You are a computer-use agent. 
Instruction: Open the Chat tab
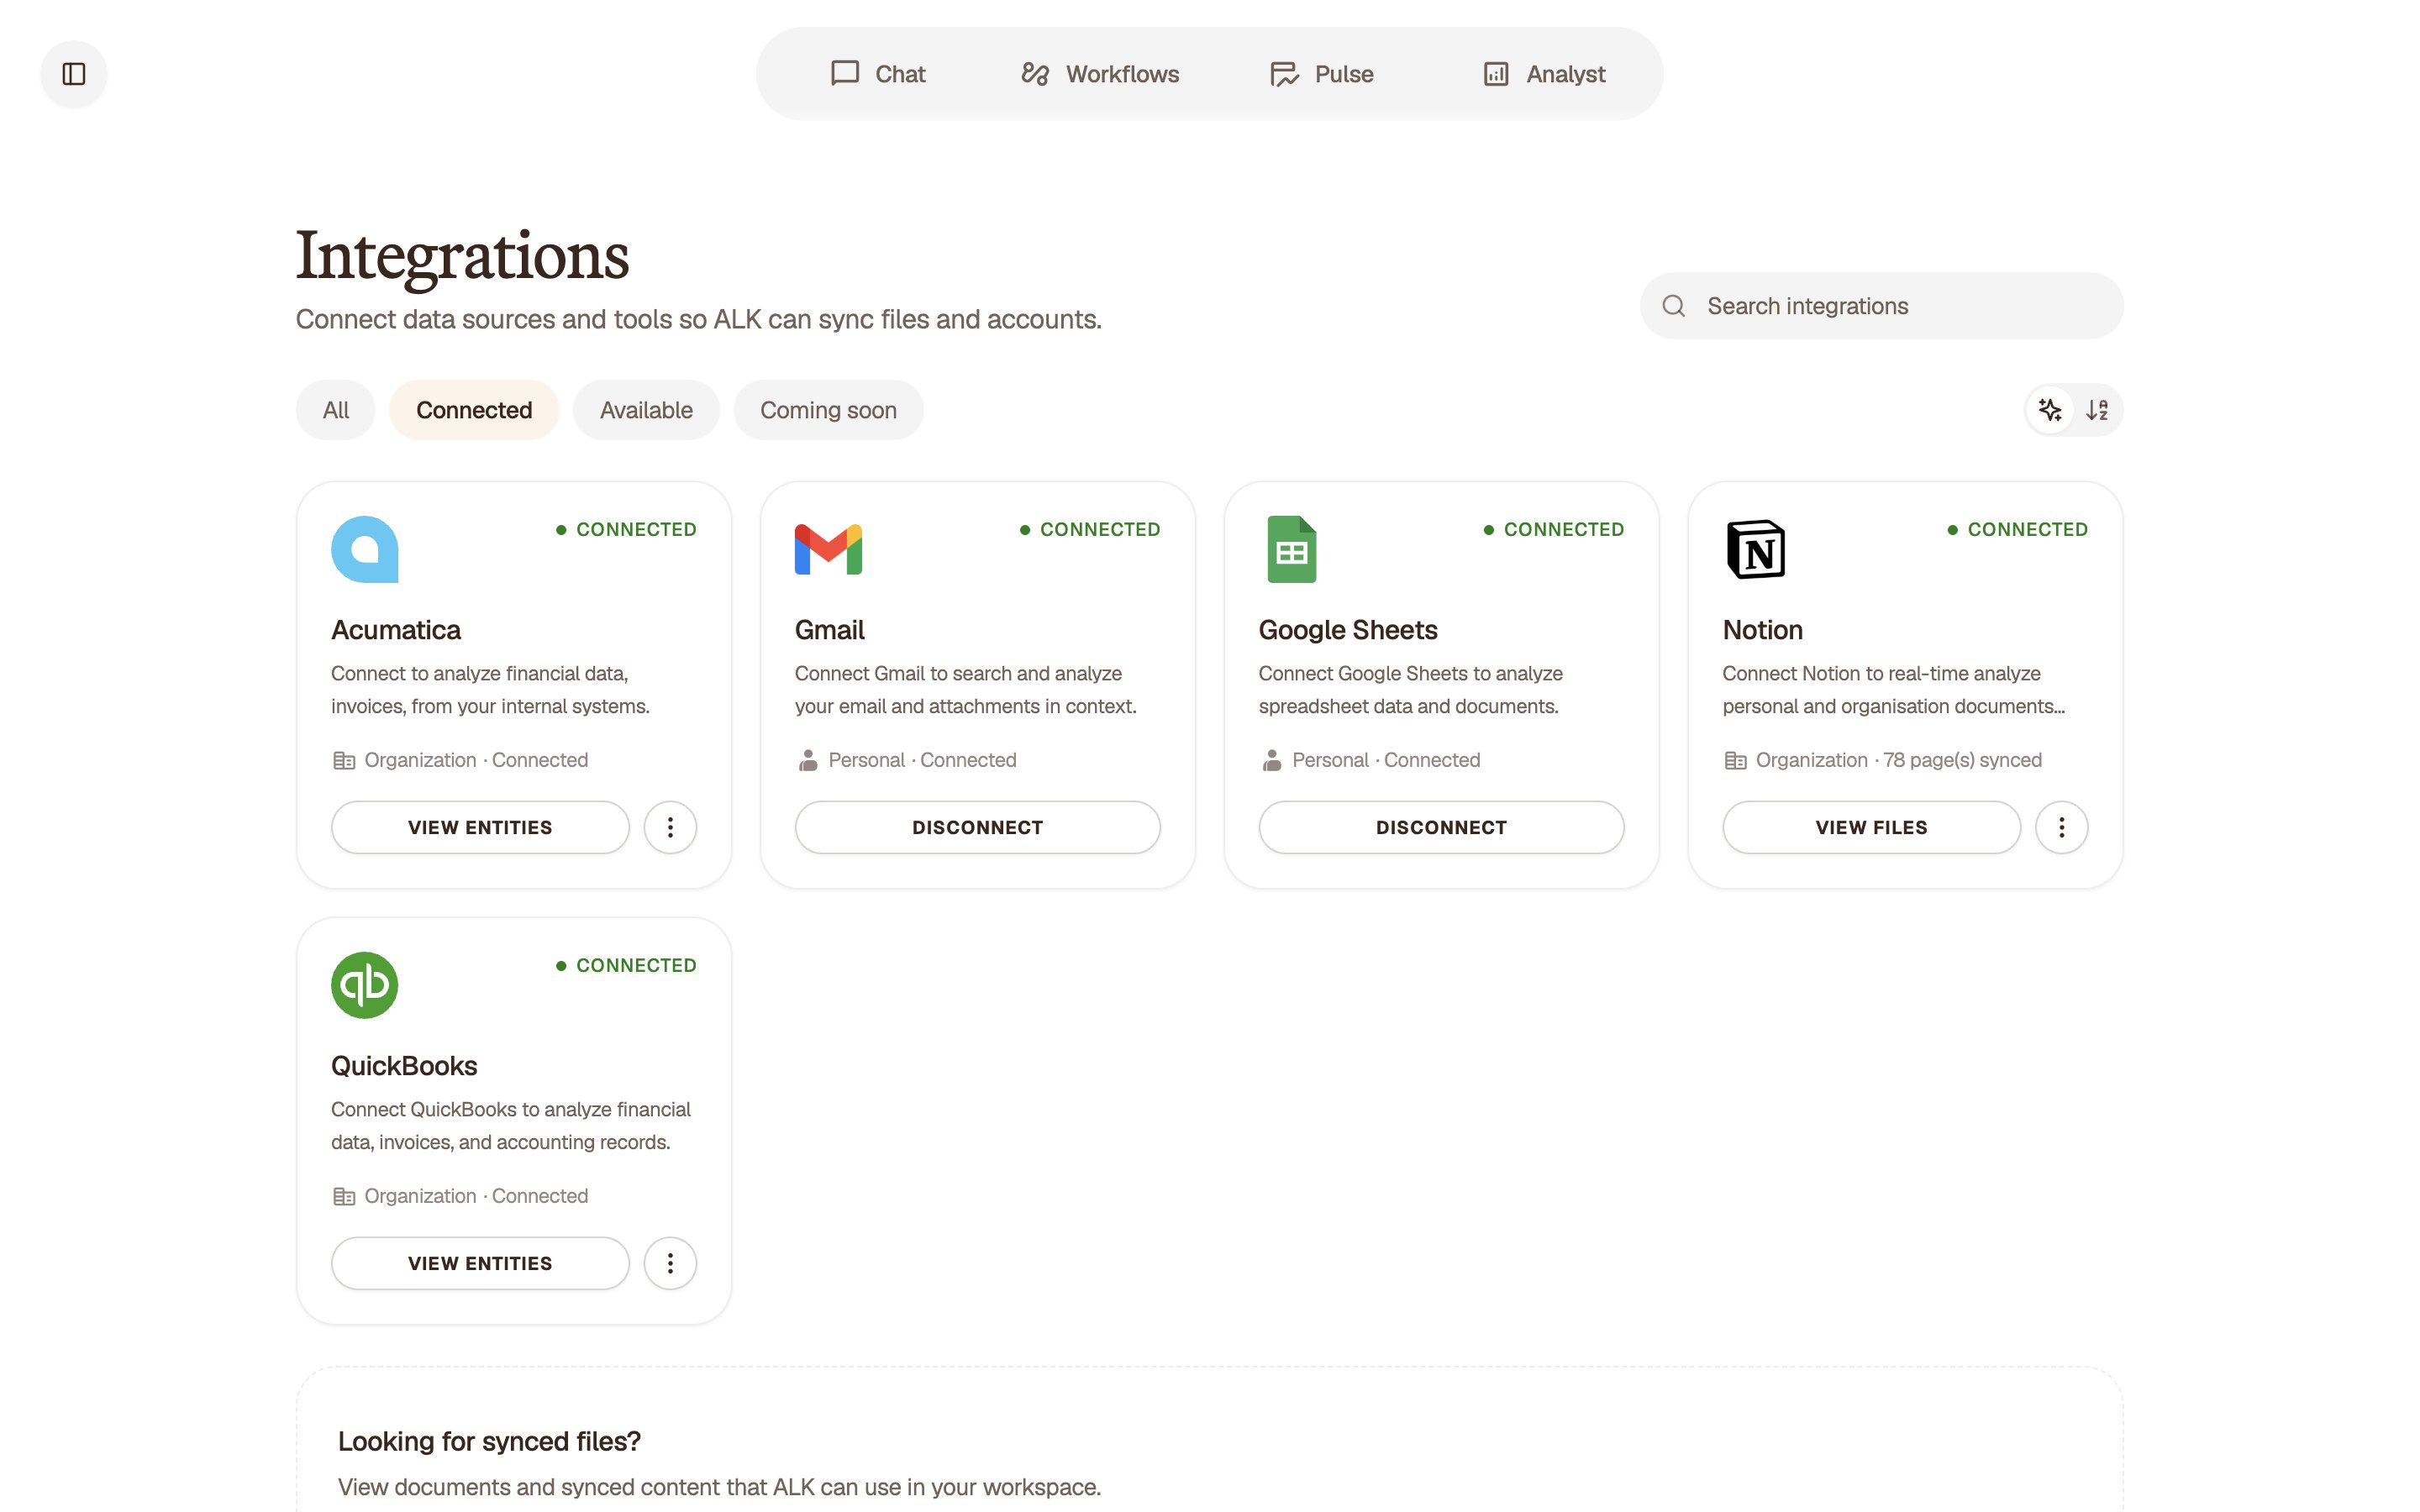pos(878,74)
